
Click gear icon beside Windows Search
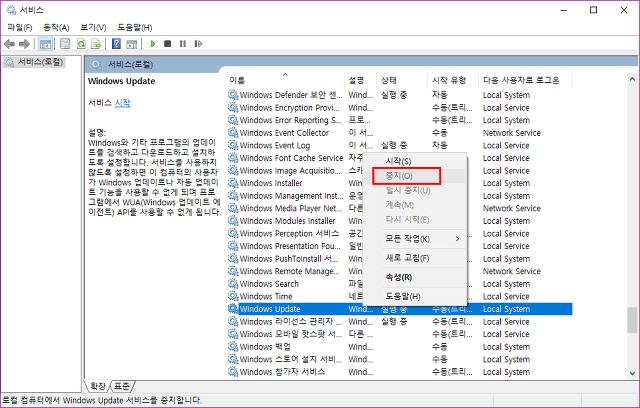coord(233,284)
